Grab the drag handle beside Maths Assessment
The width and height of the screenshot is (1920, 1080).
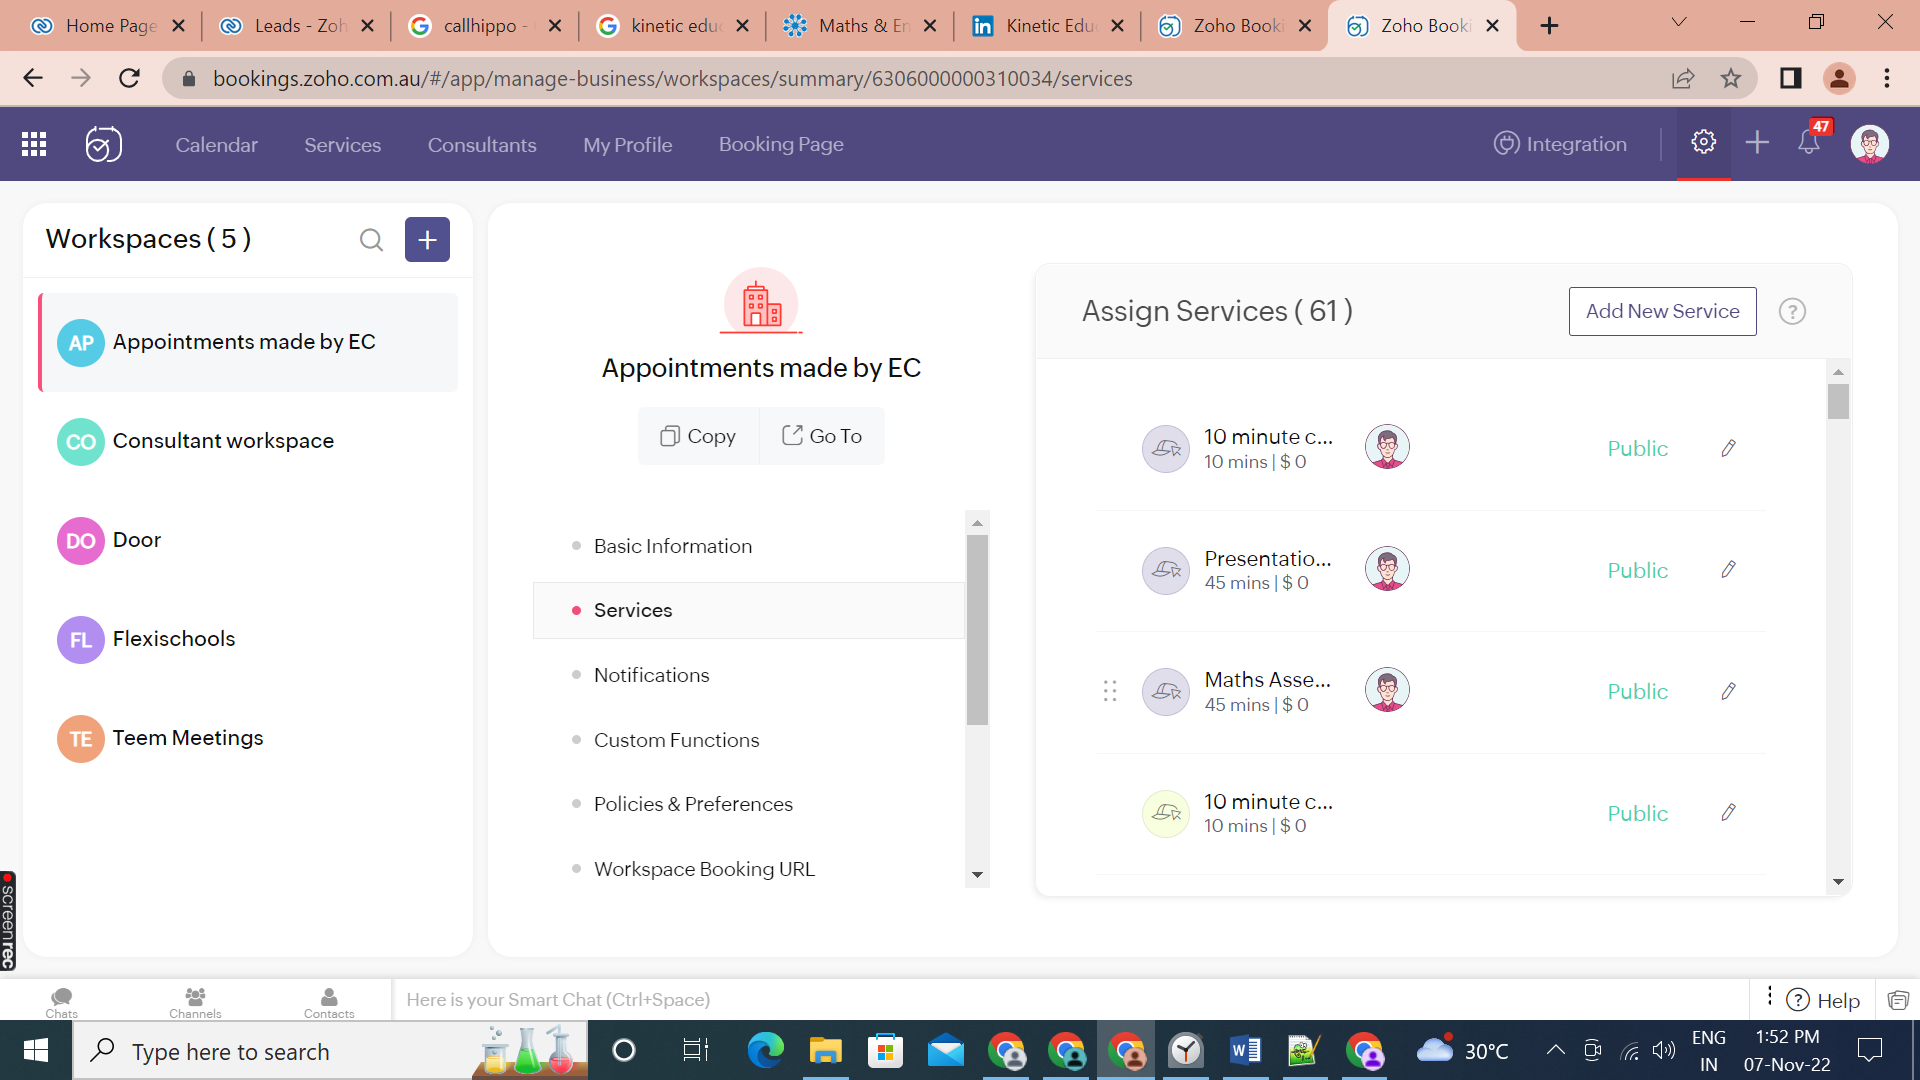[x=1110, y=691]
